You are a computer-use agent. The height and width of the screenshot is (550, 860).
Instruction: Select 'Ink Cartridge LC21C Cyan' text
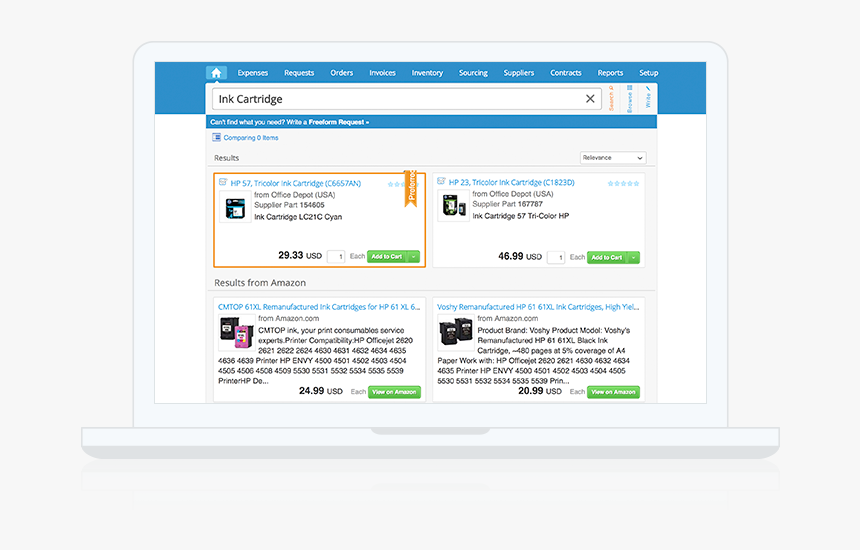point(298,217)
